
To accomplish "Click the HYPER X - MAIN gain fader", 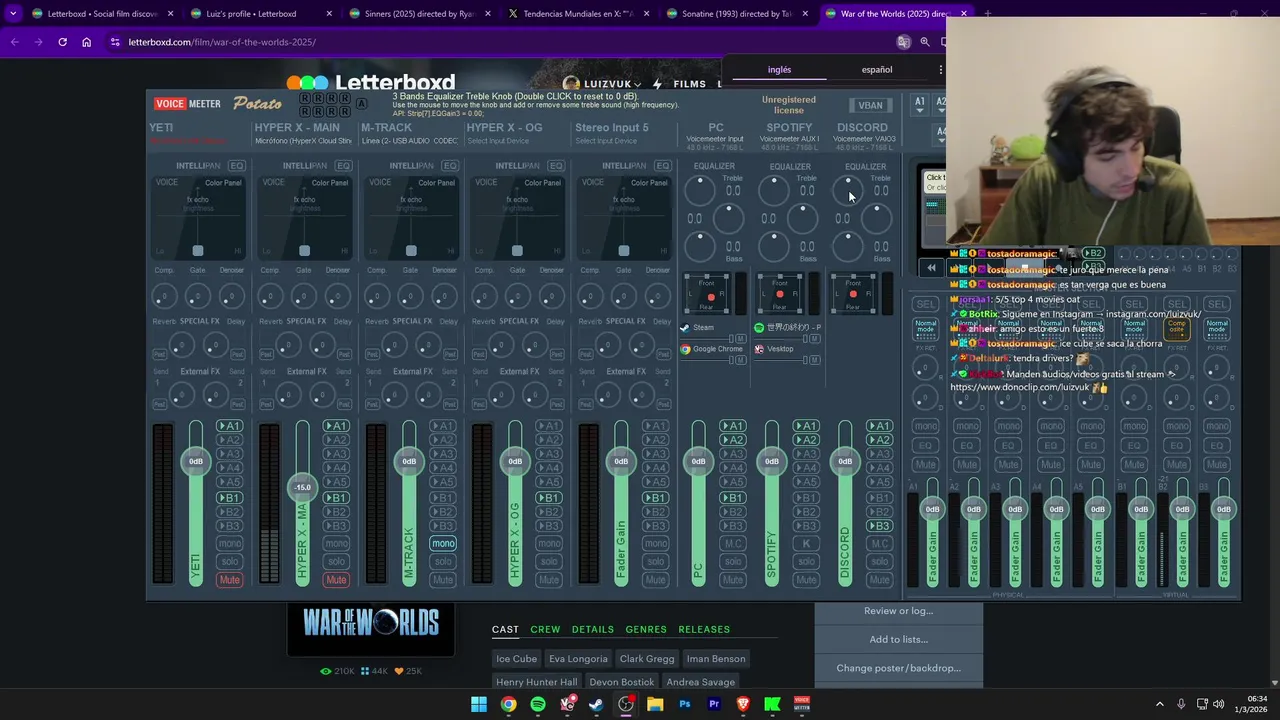I will 302,487.
